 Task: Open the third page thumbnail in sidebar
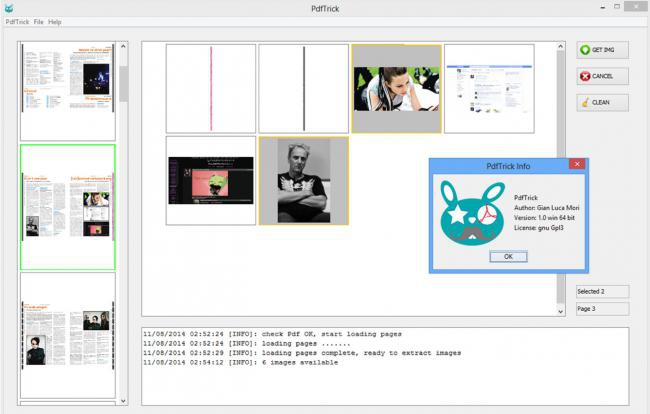click(68, 335)
